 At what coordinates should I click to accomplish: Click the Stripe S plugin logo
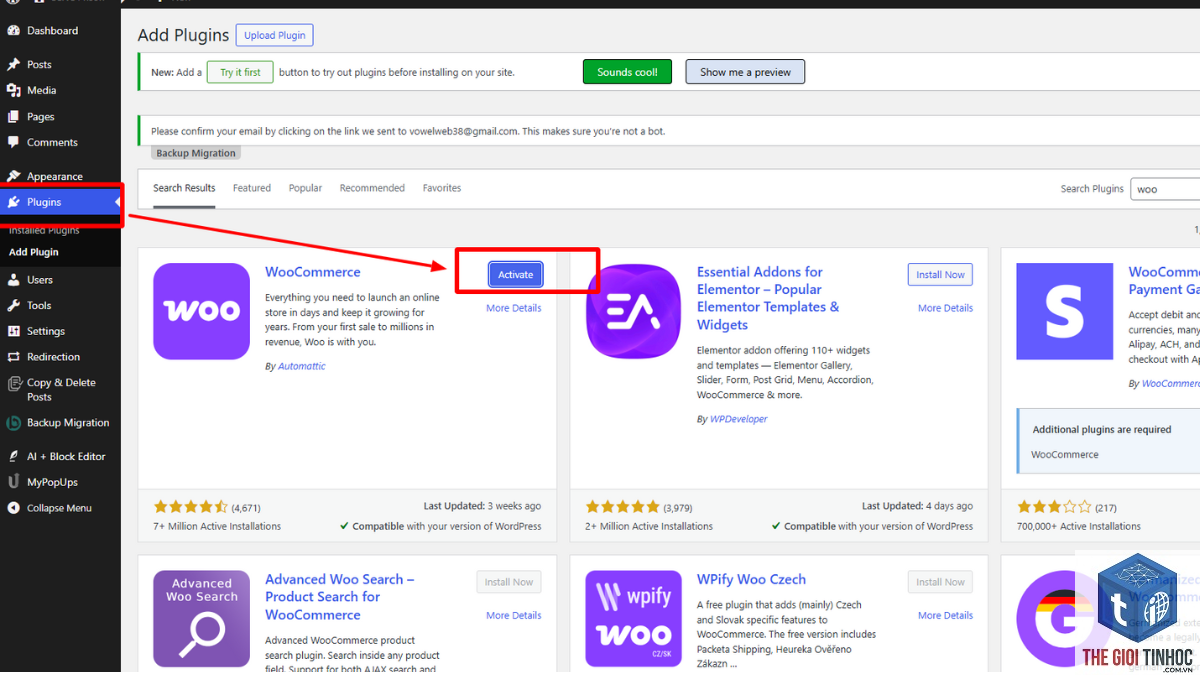click(1065, 311)
